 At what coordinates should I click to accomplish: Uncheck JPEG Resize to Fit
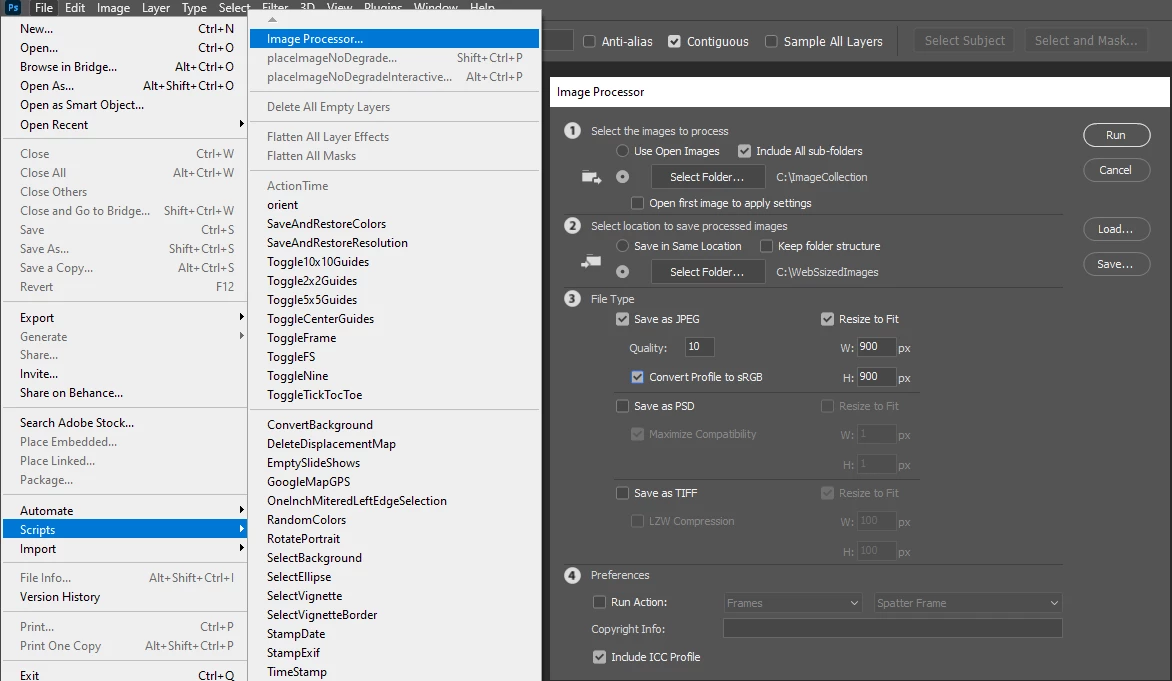(x=827, y=319)
